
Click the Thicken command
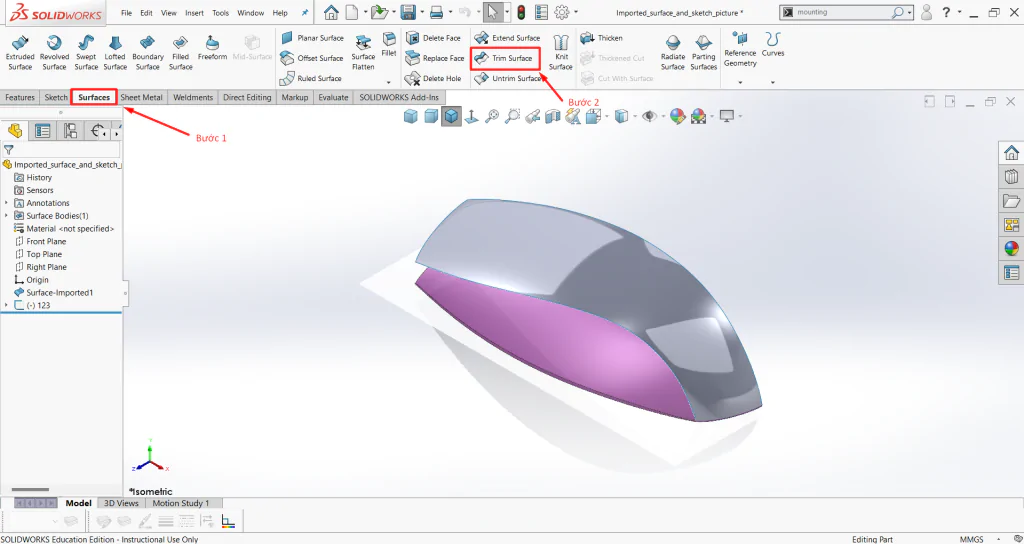(601, 38)
